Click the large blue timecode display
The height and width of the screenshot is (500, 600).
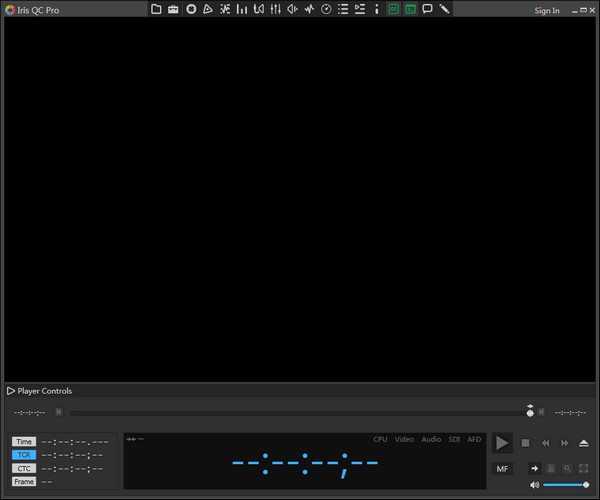click(x=305, y=464)
